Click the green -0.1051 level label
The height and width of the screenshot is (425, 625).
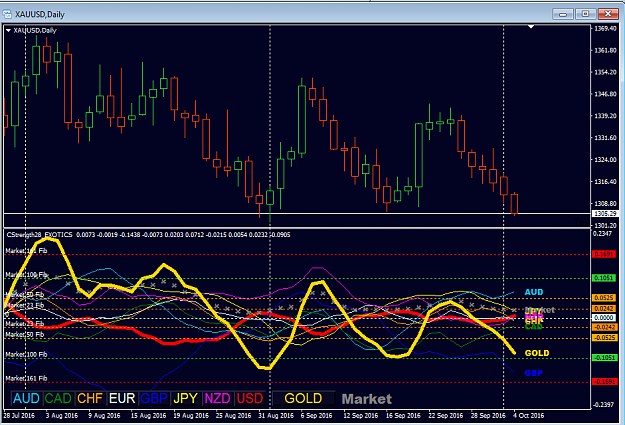[x=604, y=358]
